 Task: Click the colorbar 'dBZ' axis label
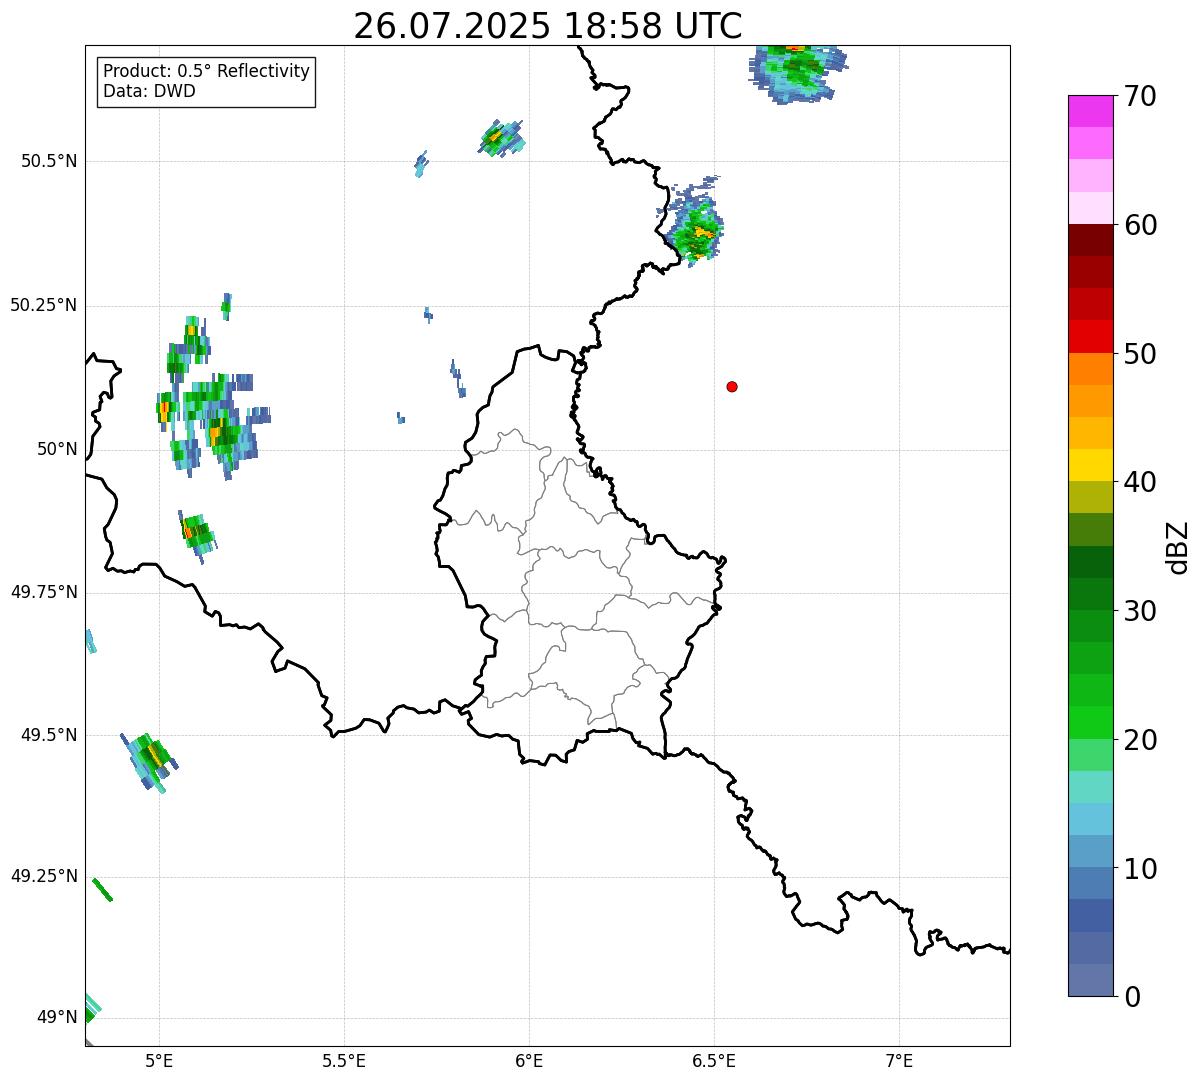[x=1178, y=547]
